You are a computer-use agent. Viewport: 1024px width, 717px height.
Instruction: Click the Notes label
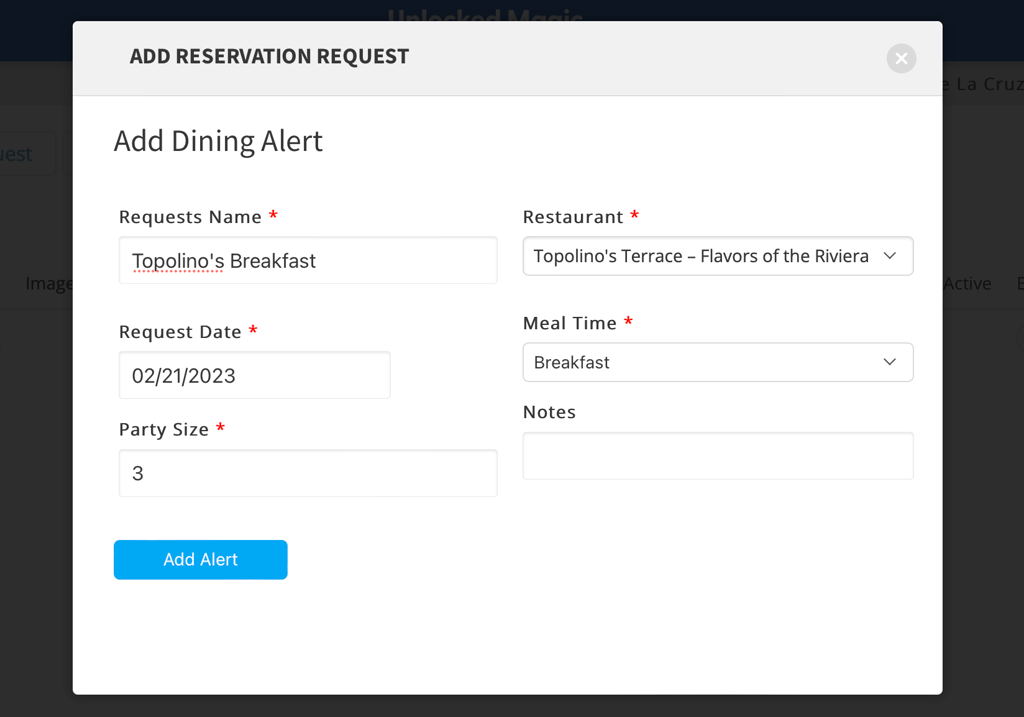pyautogui.click(x=549, y=412)
